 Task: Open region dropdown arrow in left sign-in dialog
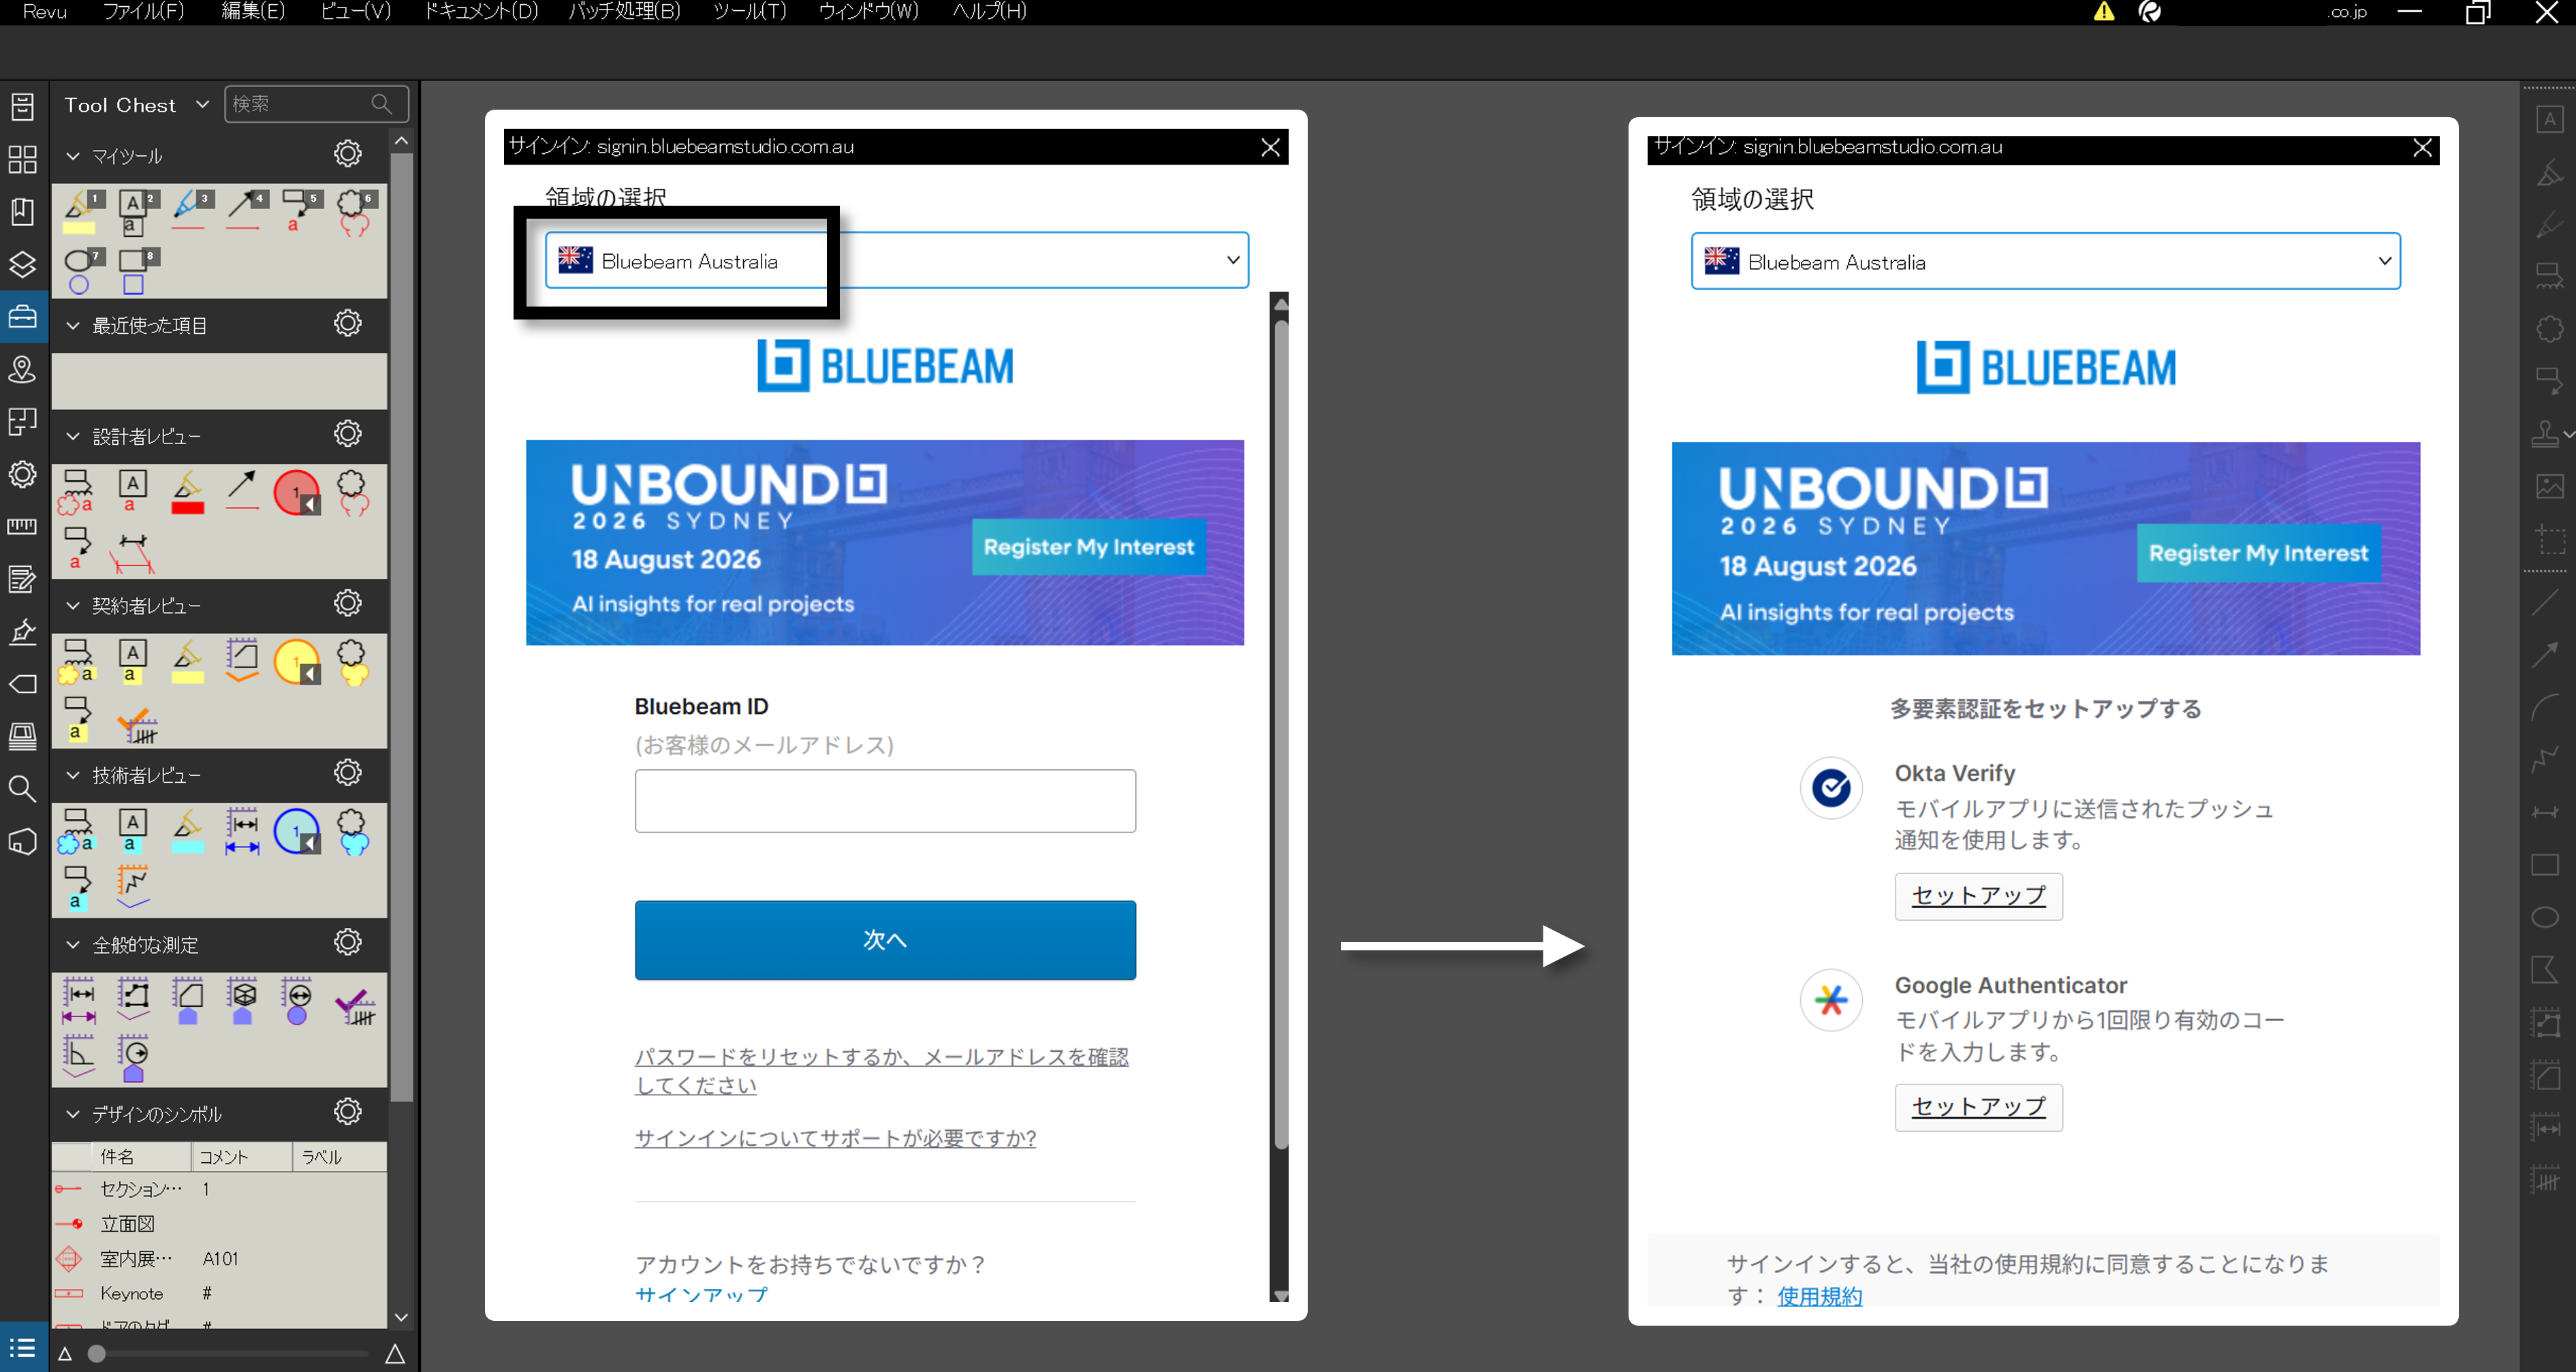click(x=1233, y=260)
